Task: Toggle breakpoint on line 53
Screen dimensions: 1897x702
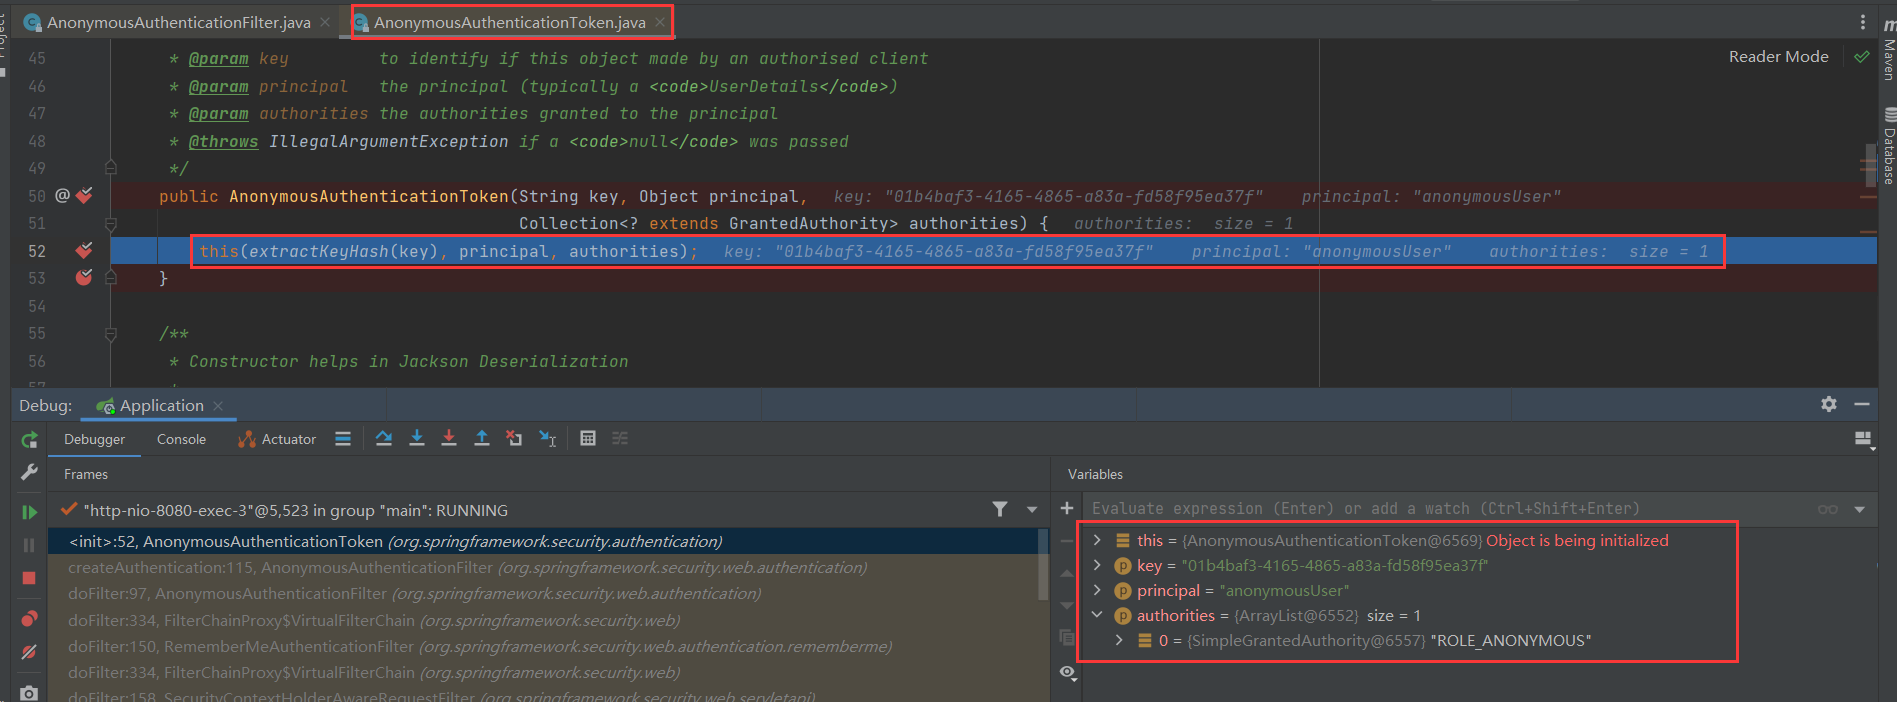Action: [84, 277]
